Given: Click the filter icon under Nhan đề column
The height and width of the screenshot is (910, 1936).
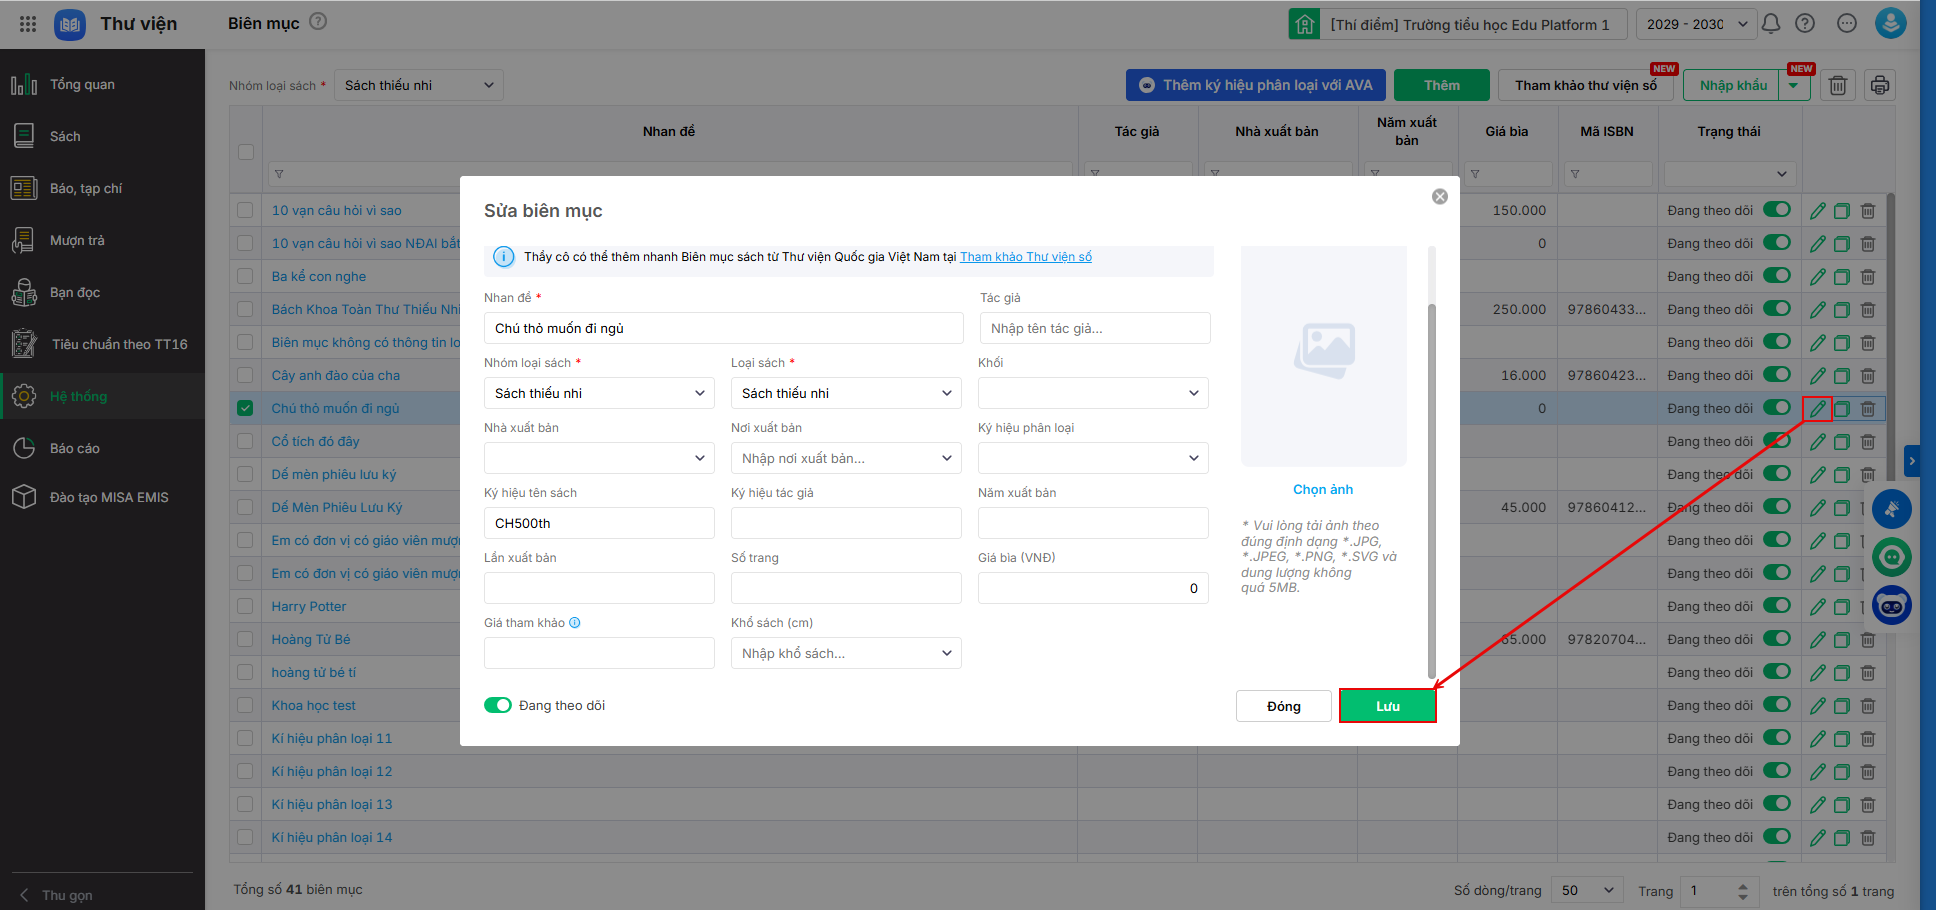Looking at the screenshot, I should pyautogui.click(x=279, y=174).
